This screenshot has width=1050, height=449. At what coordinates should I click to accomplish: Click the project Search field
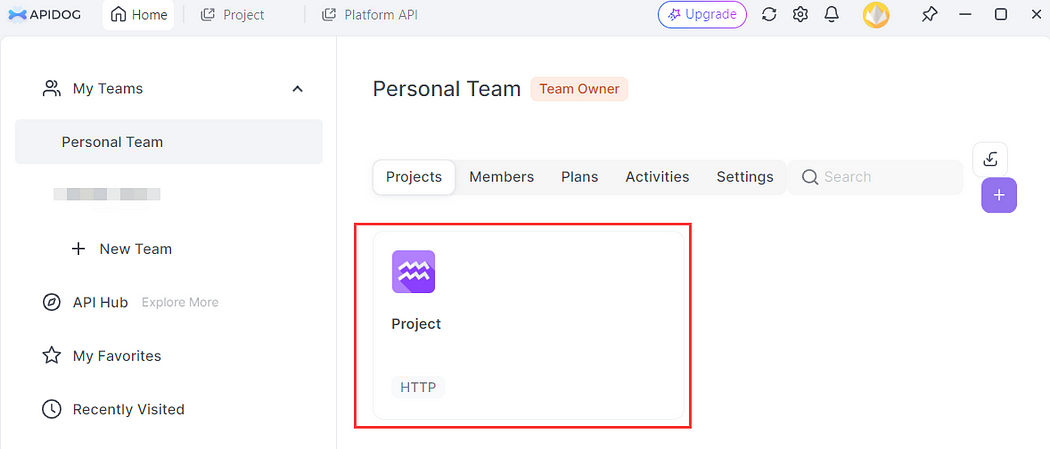(875, 177)
